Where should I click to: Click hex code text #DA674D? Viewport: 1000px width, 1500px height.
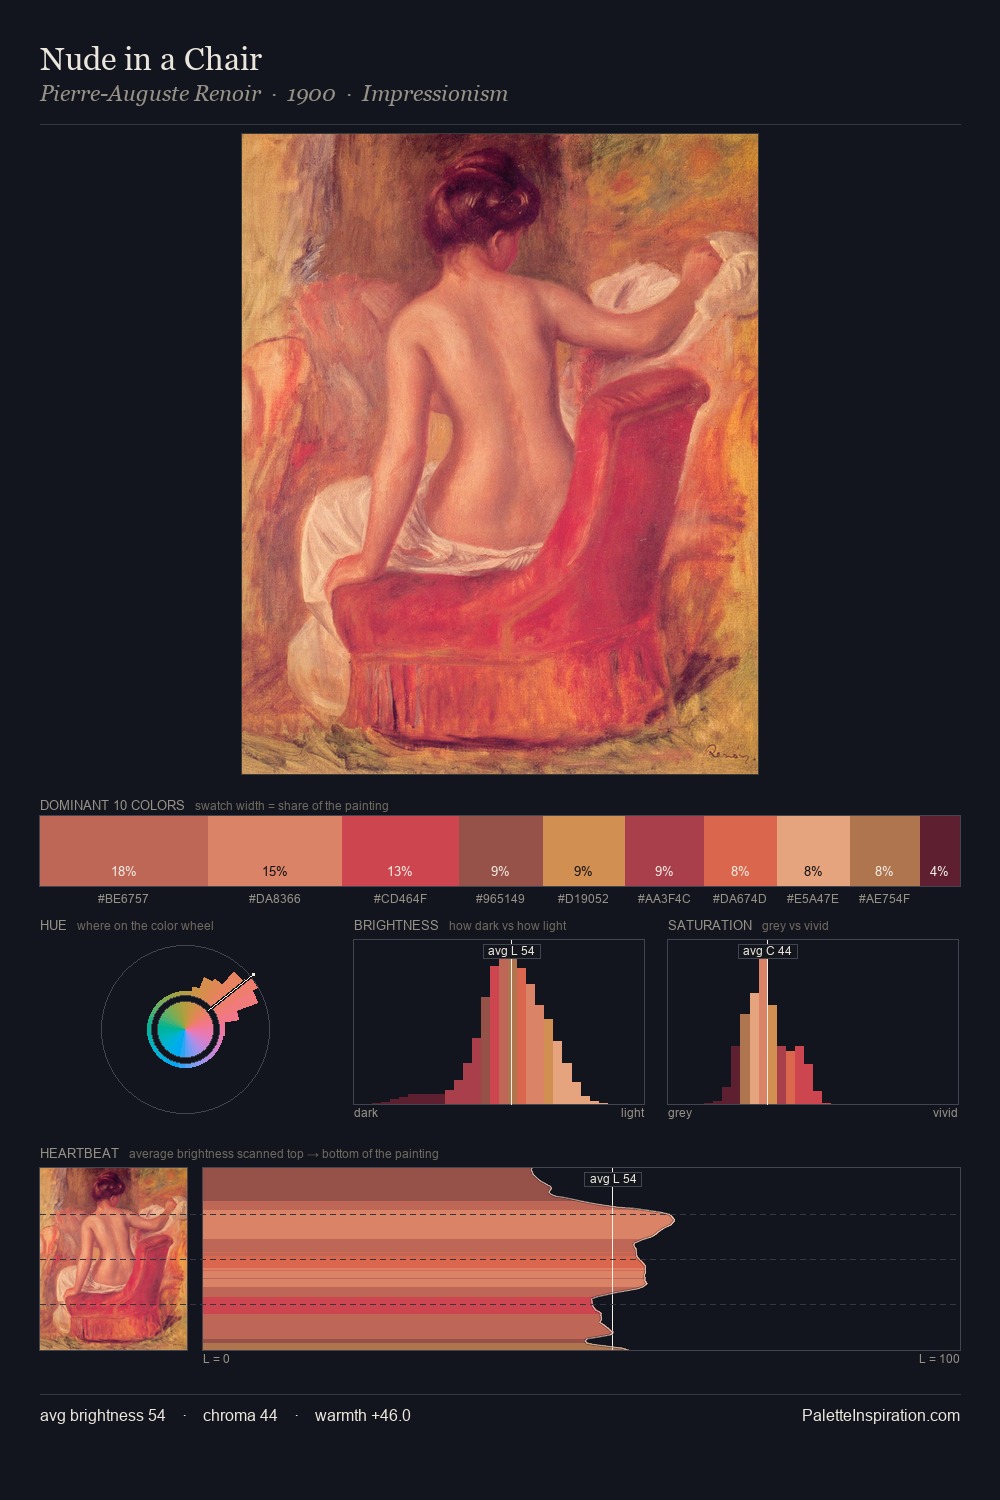pyautogui.click(x=740, y=898)
